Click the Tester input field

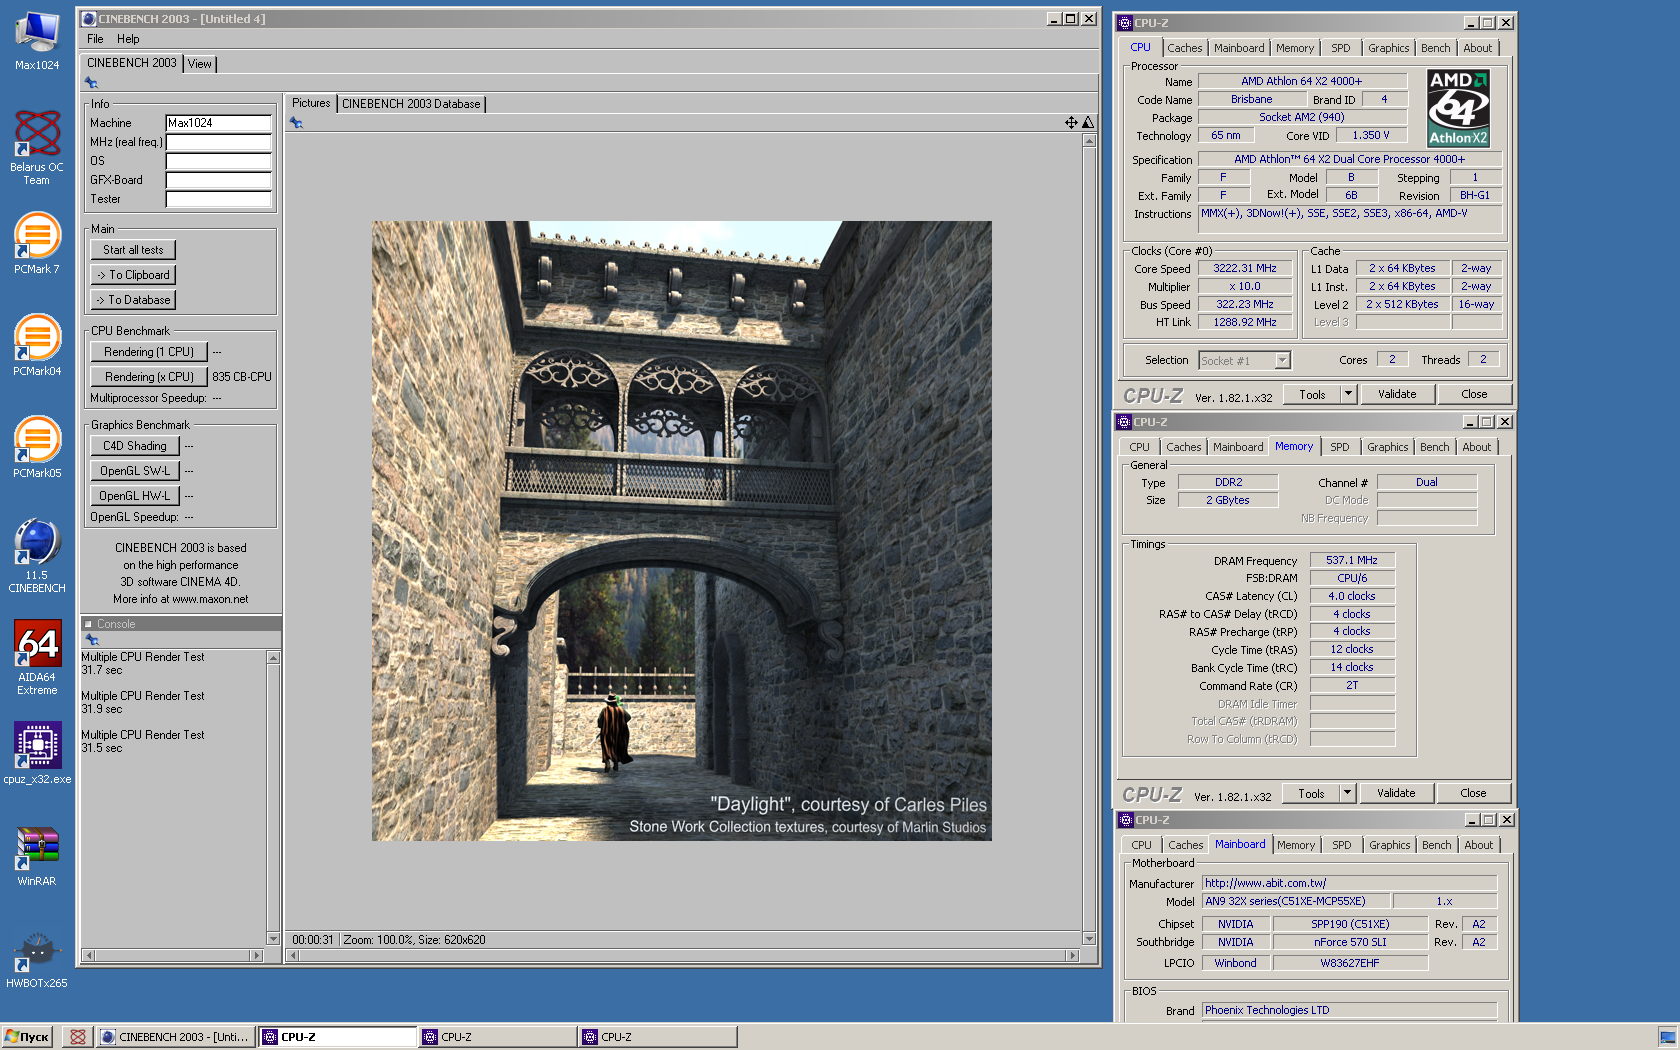tap(218, 199)
